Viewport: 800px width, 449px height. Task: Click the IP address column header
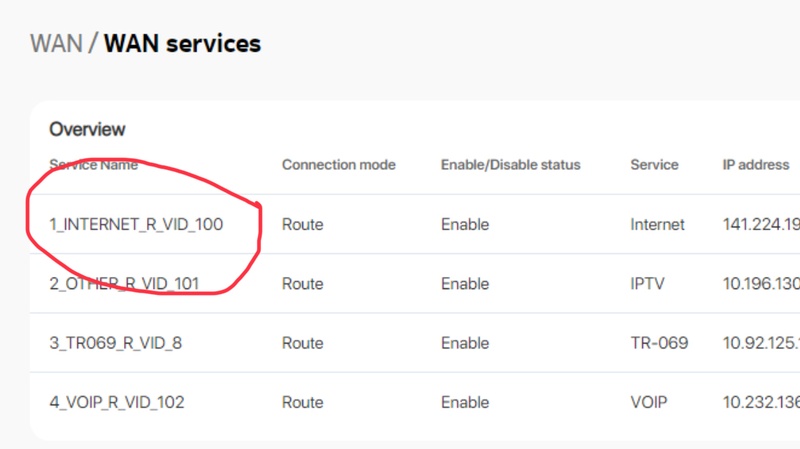point(756,164)
